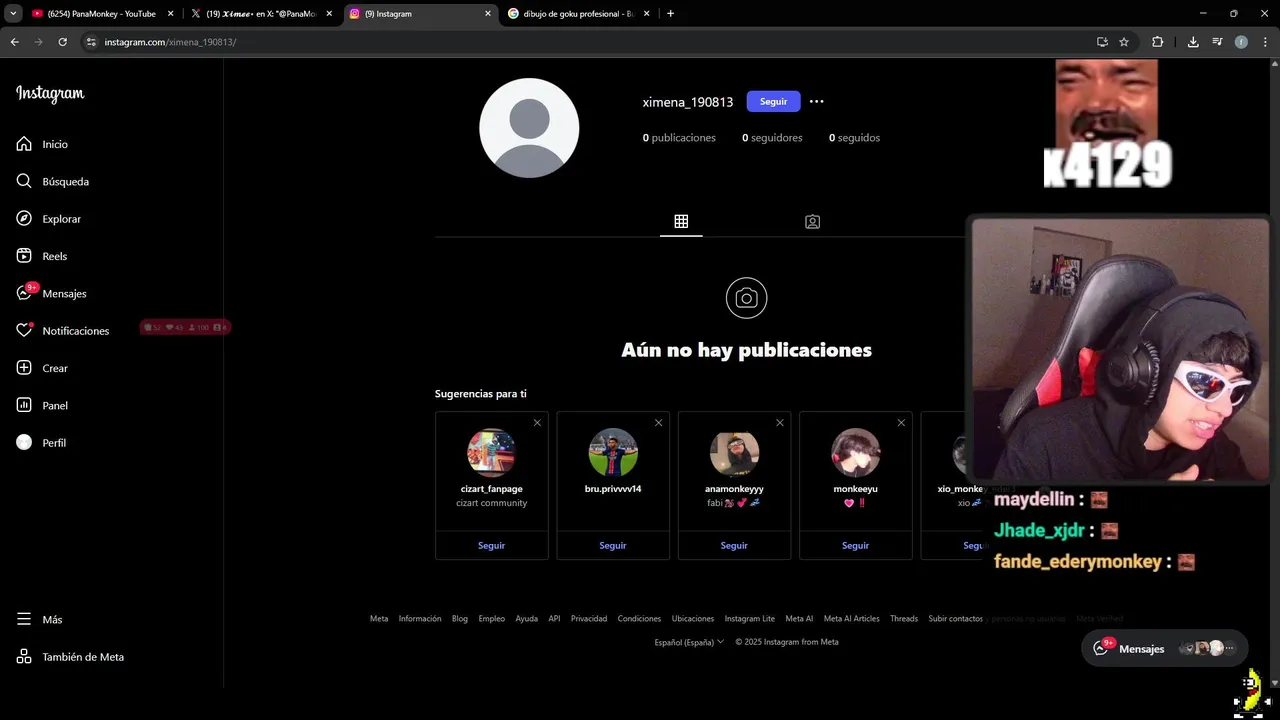This screenshot has width=1280, height=720.
Task: Open the Panel dashboard in sidebar
Action: click(42, 405)
